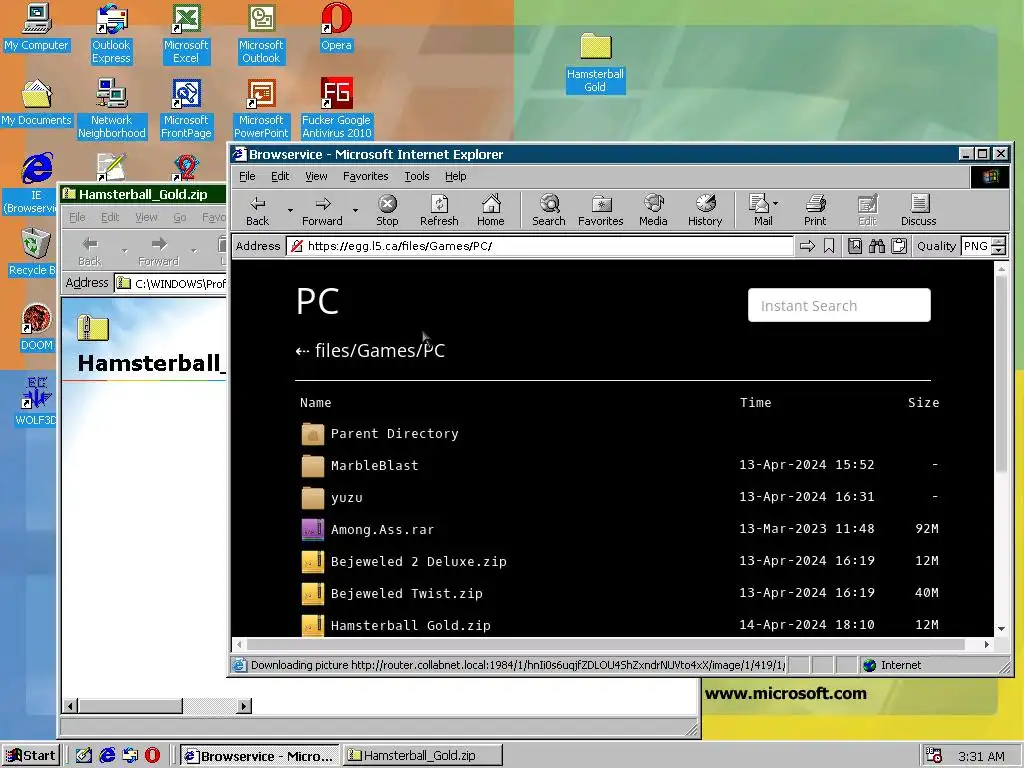Expand the Back button history dropdown
The width and height of the screenshot is (1024, 768).
tap(290, 210)
